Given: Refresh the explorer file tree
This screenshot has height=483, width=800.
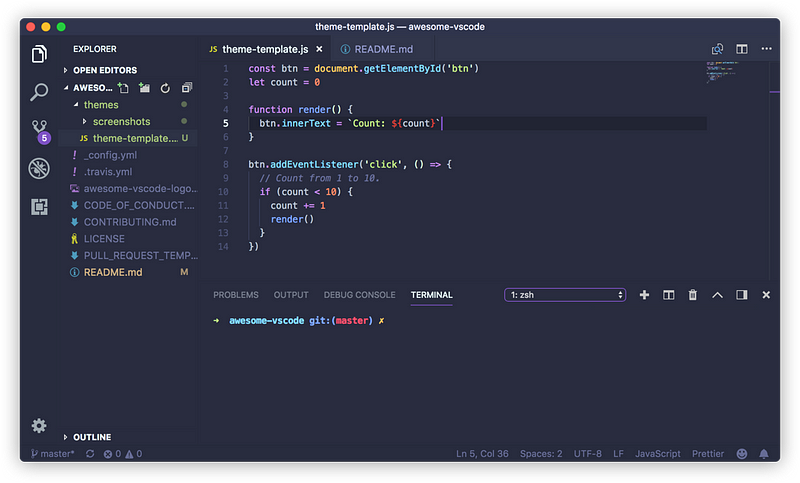Looking at the screenshot, I should coord(165,88).
